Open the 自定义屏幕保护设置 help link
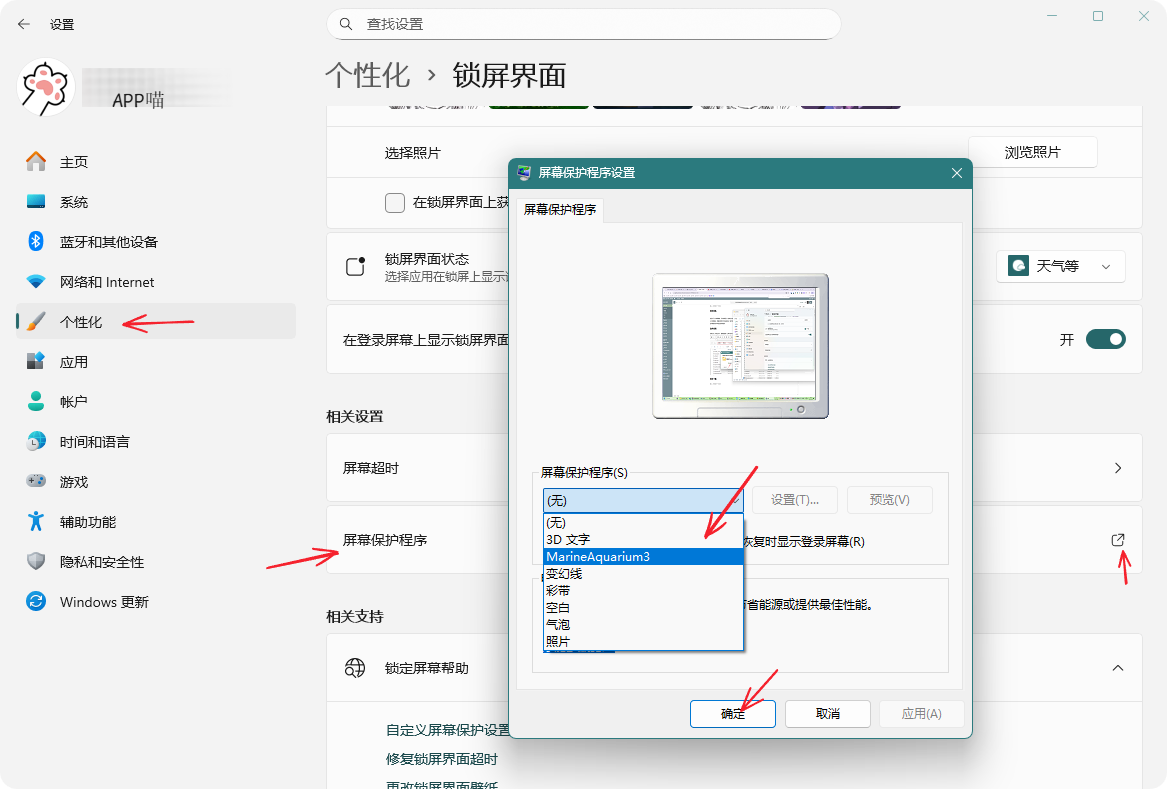1167x789 pixels. pos(448,730)
